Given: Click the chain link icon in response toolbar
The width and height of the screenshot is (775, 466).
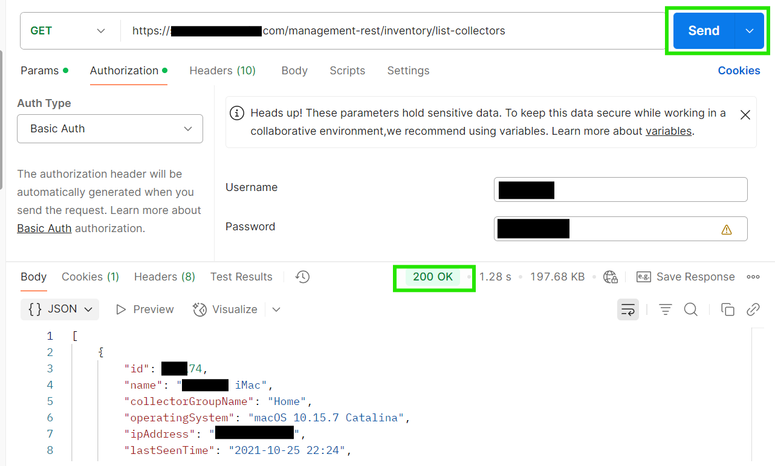Looking at the screenshot, I should (x=753, y=310).
